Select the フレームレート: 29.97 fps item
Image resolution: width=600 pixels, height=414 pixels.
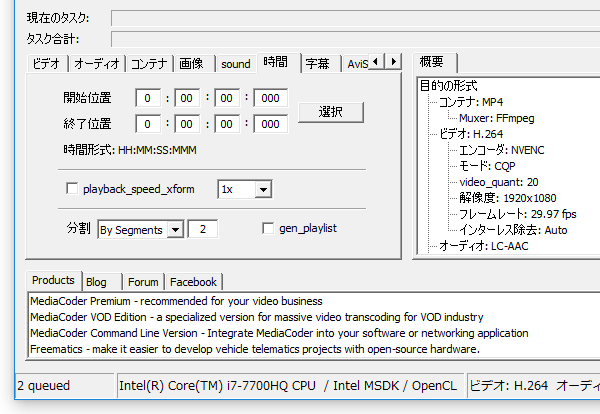tap(517, 214)
